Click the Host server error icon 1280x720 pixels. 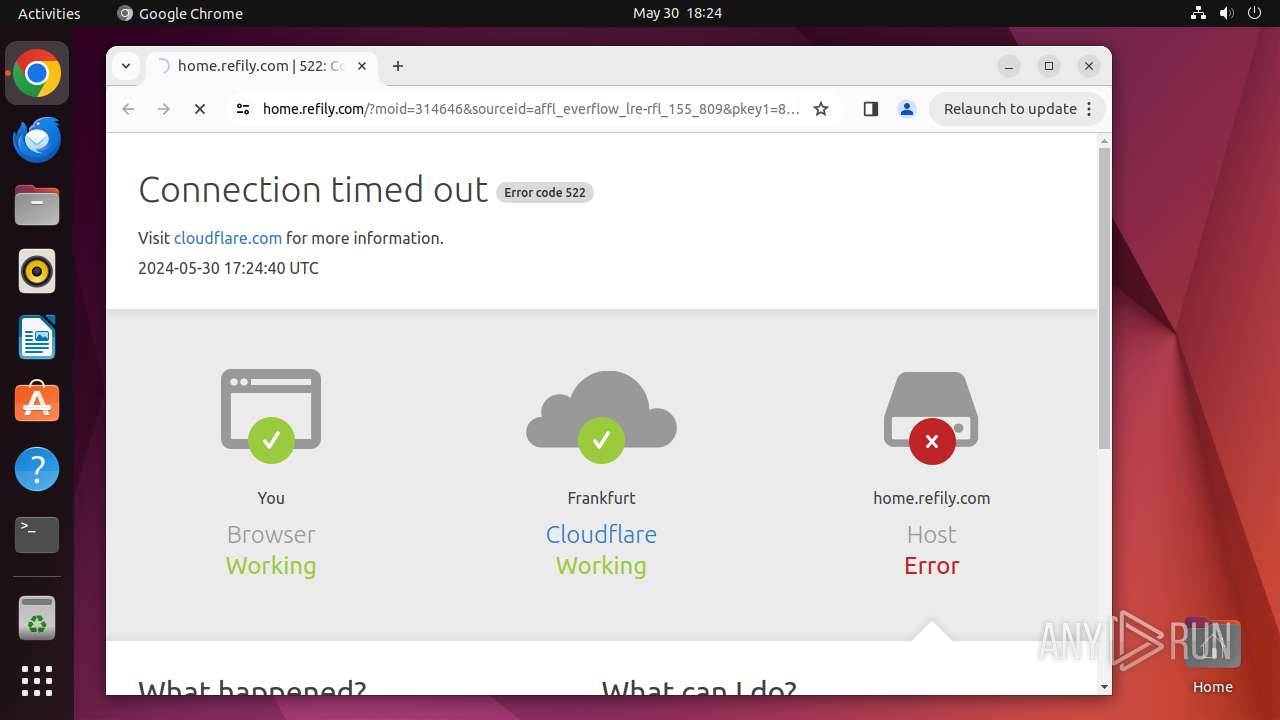pos(931,418)
